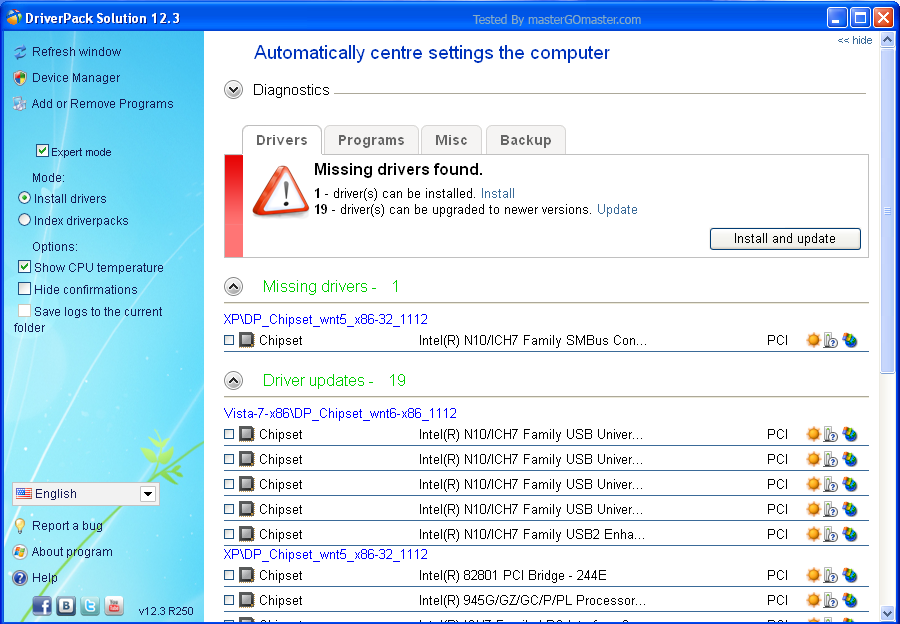This screenshot has width=900, height=624.
Task: Click the About program Windows logo icon
Action: (x=20, y=552)
